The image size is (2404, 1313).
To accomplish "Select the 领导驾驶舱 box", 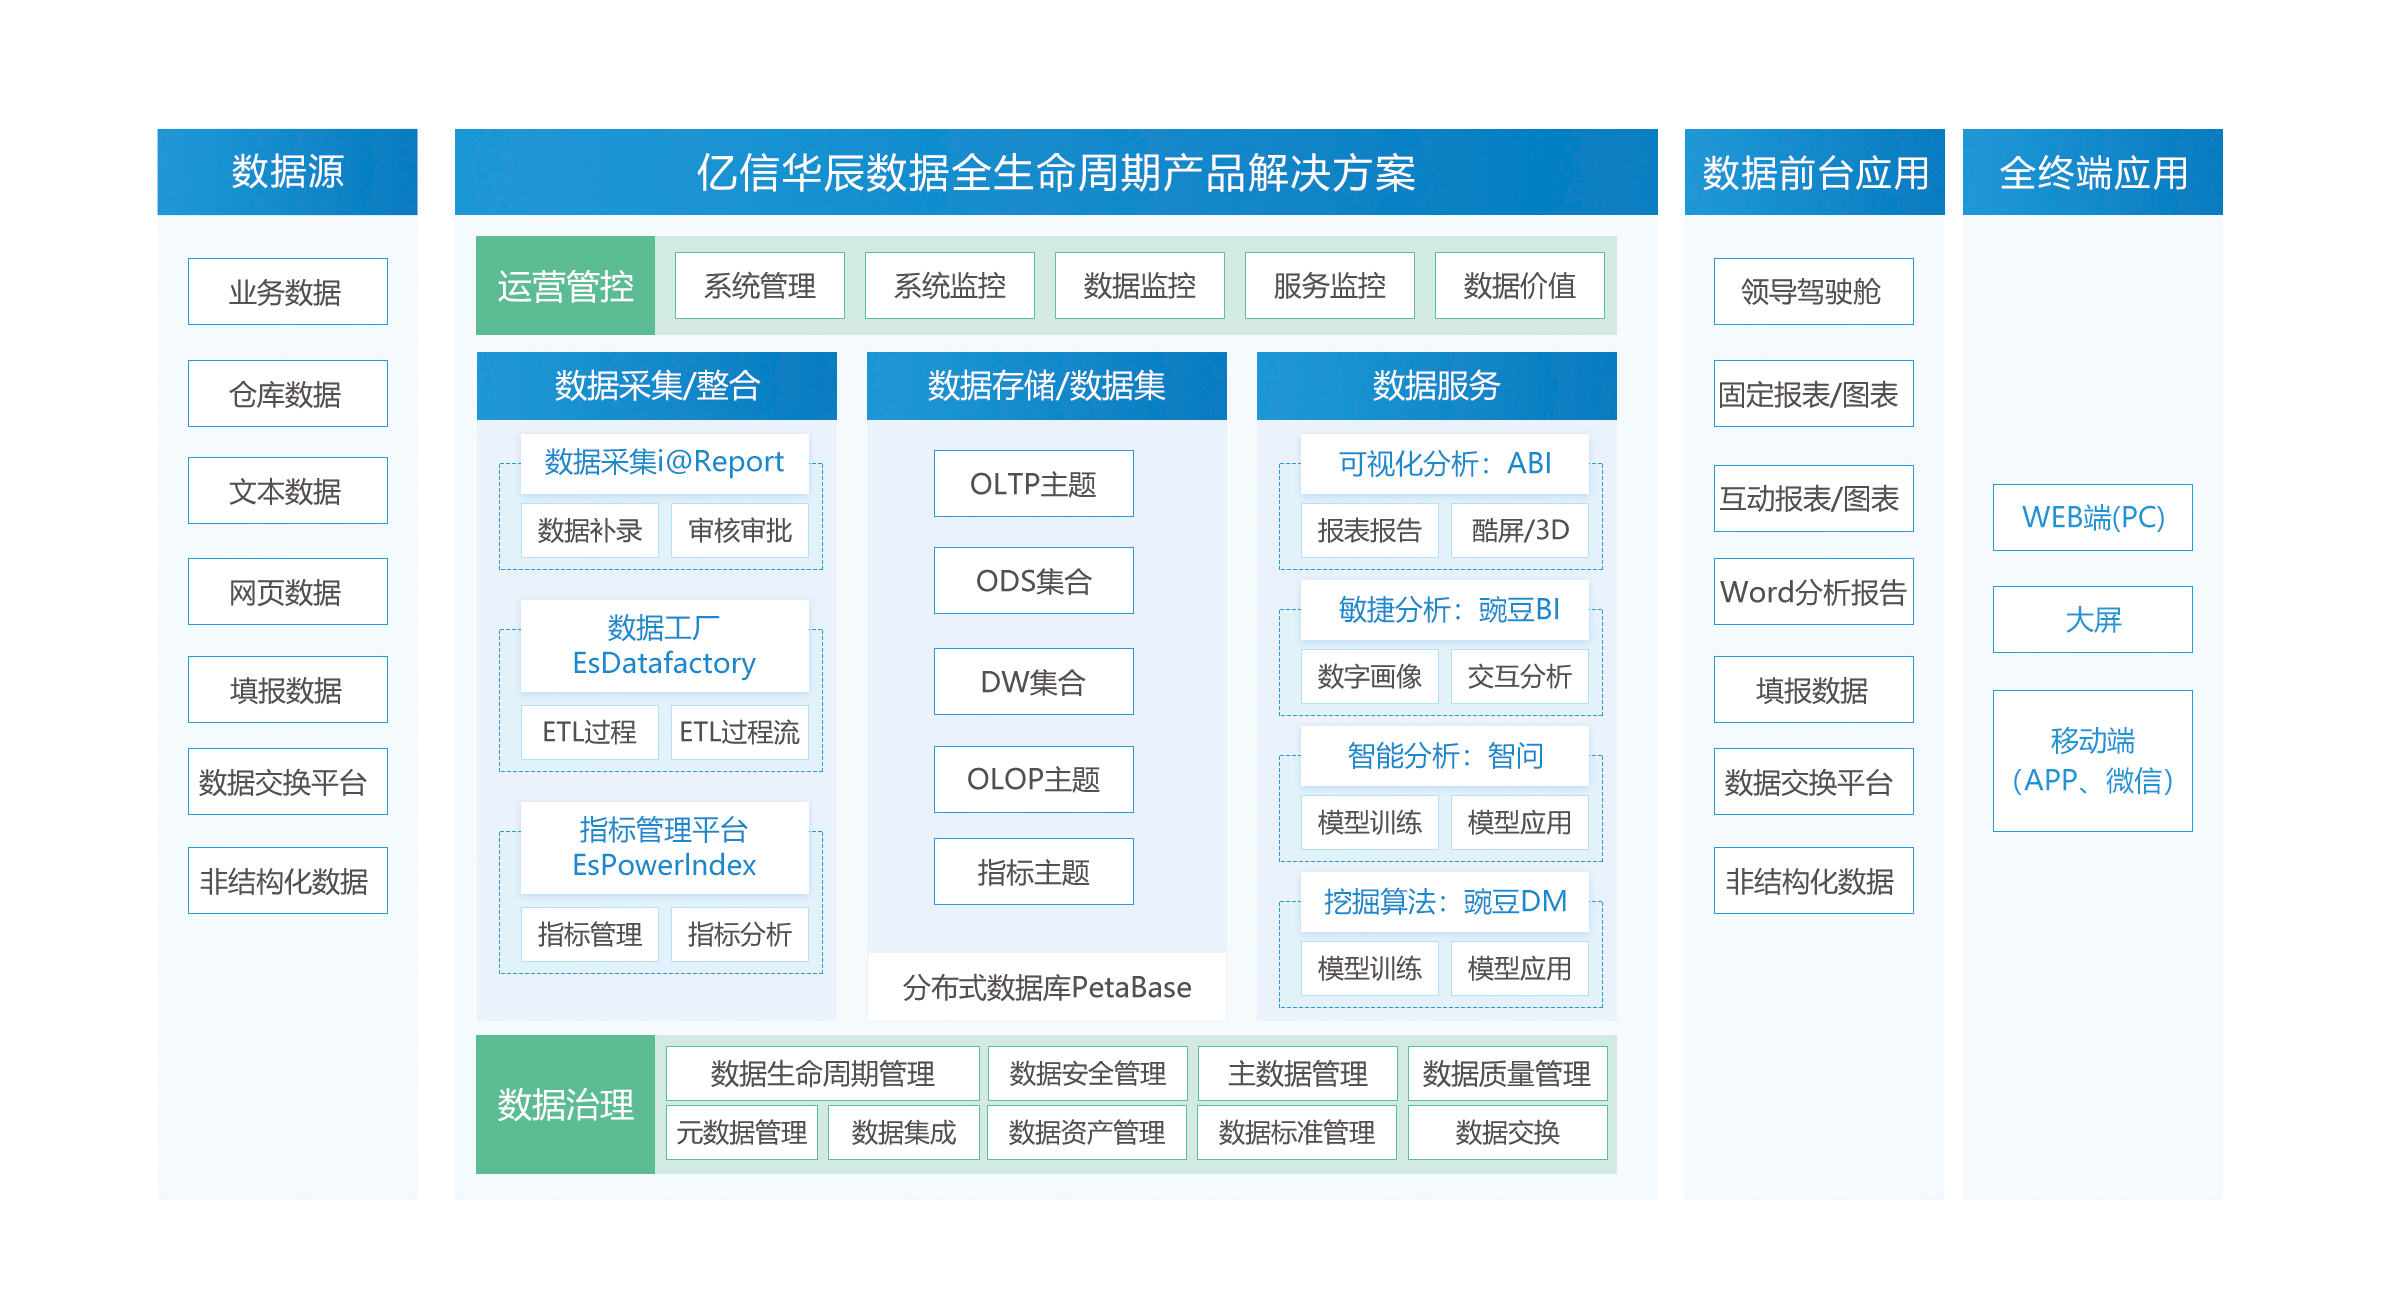I will coord(1814,292).
